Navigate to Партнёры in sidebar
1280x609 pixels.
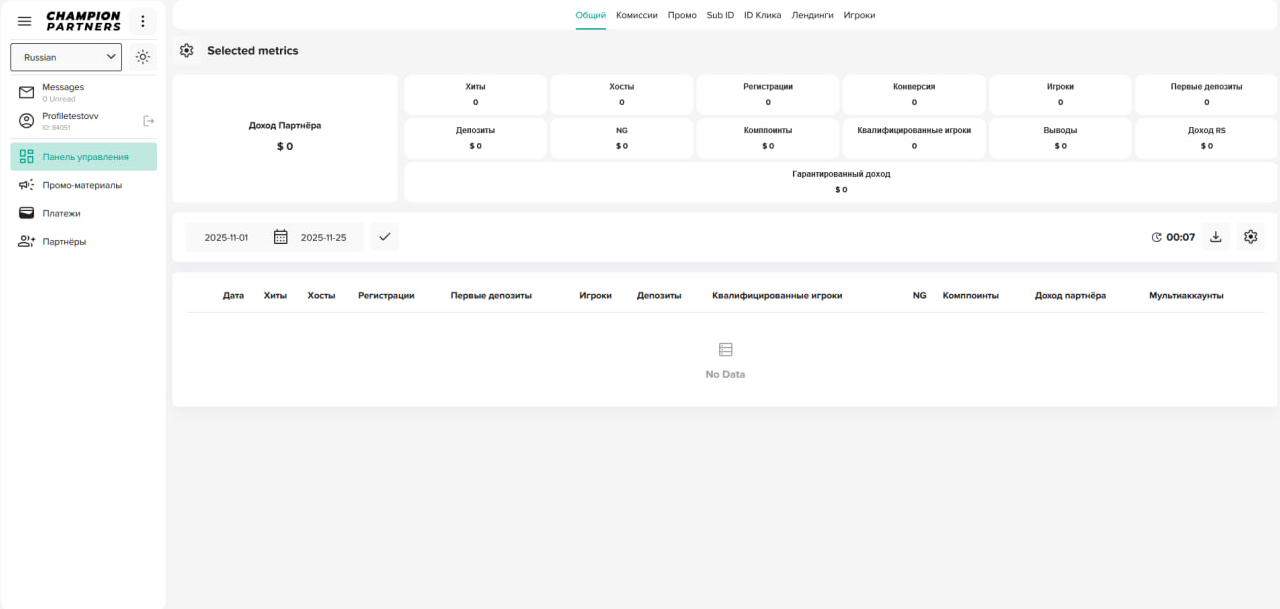coord(64,241)
